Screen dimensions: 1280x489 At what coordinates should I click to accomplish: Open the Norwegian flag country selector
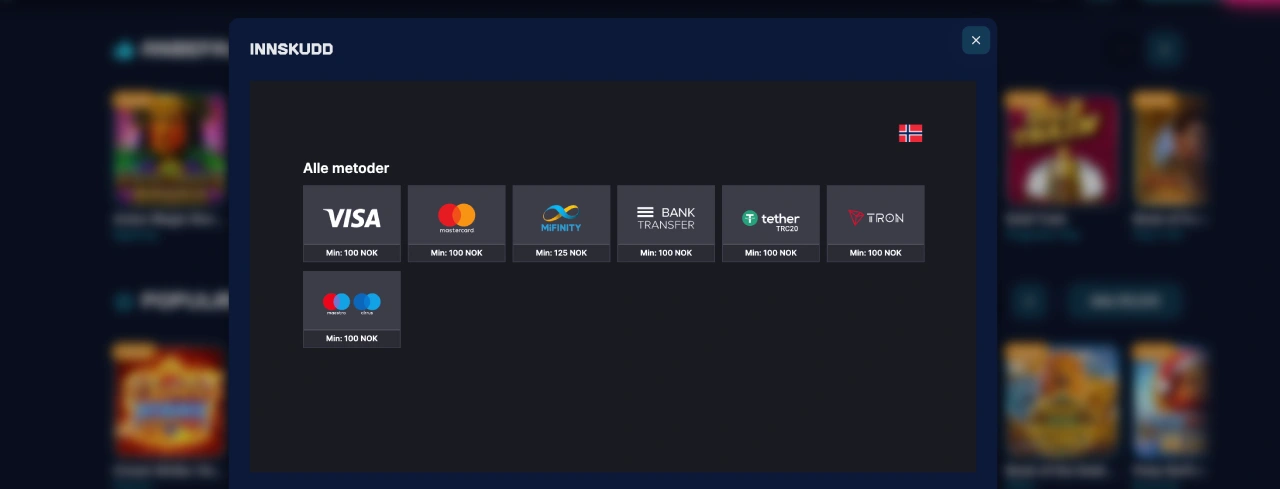tap(910, 133)
